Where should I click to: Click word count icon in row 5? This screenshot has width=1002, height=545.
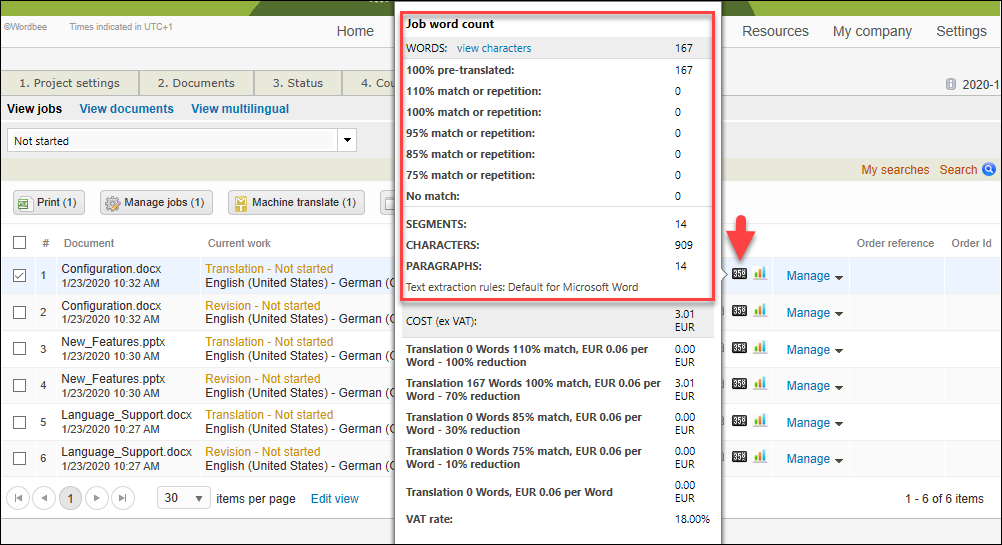coord(739,421)
